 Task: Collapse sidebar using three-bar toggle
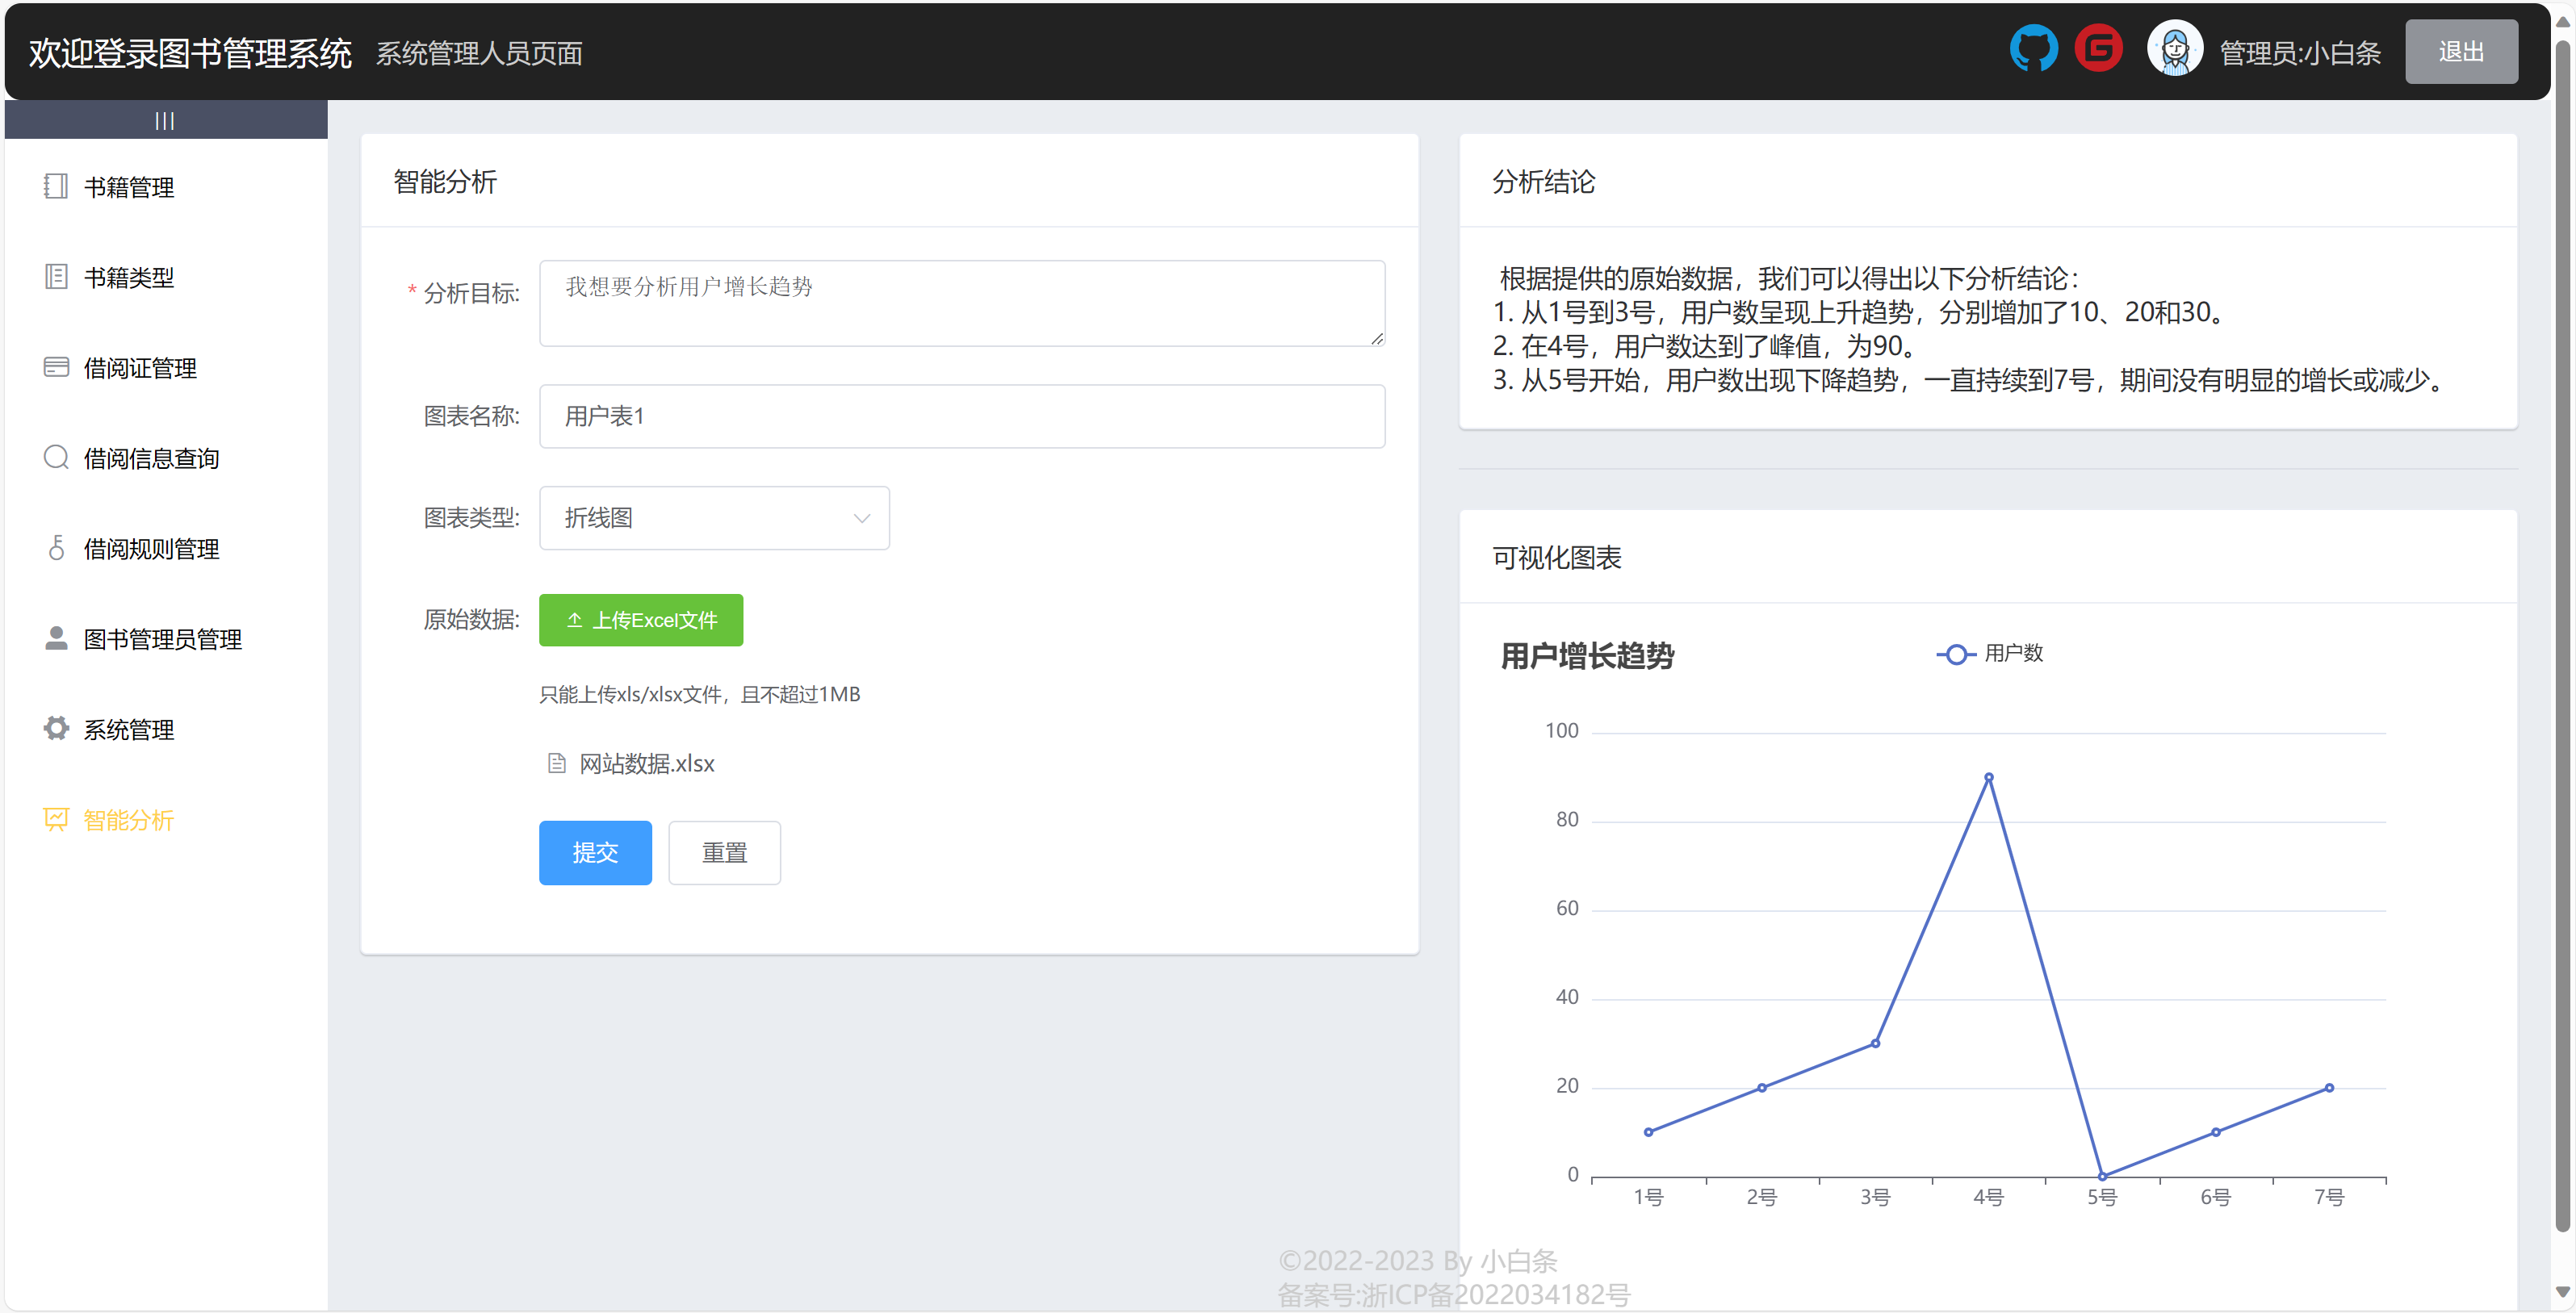pos(165,121)
